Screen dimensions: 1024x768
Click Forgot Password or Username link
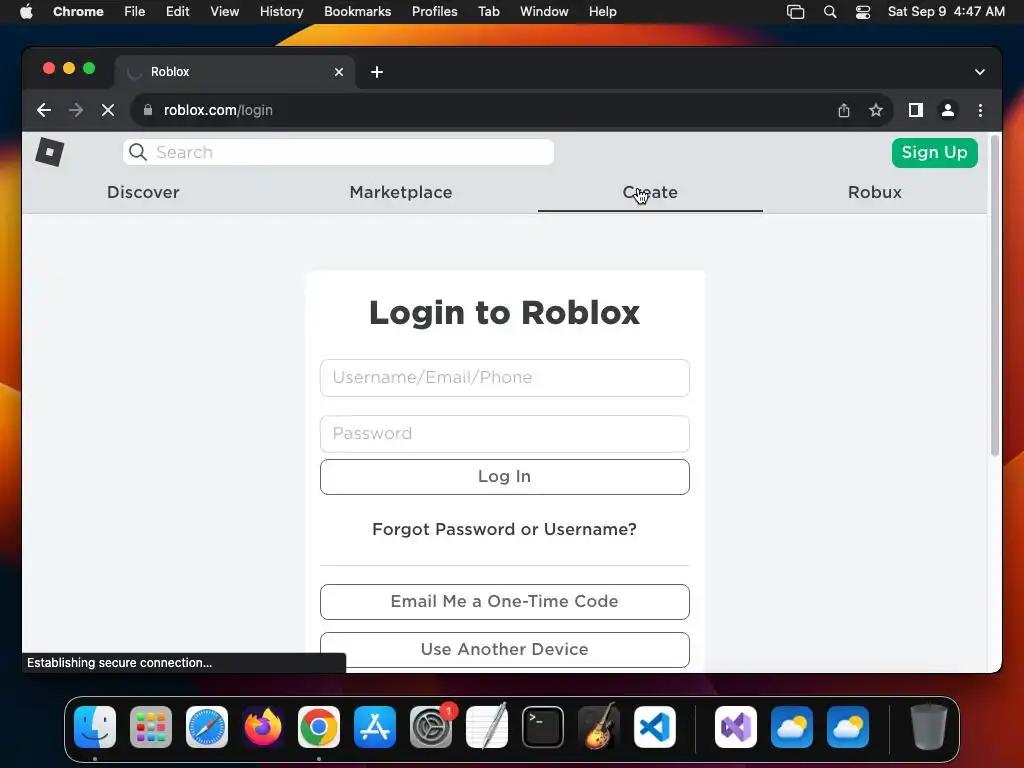click(504, 529)
